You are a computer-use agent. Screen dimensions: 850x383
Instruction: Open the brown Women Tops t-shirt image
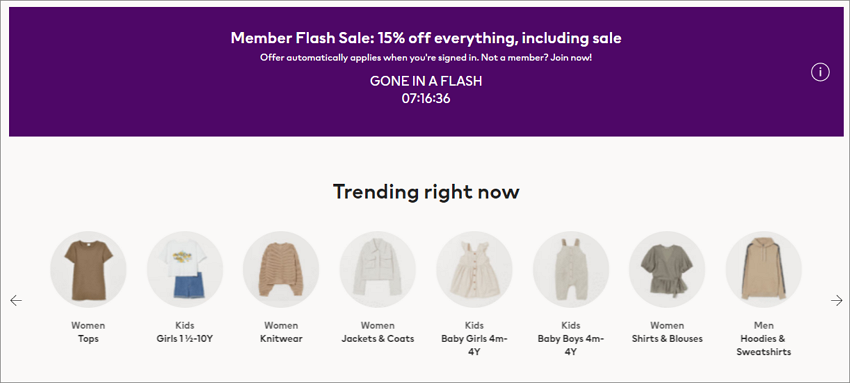[88, 269]
